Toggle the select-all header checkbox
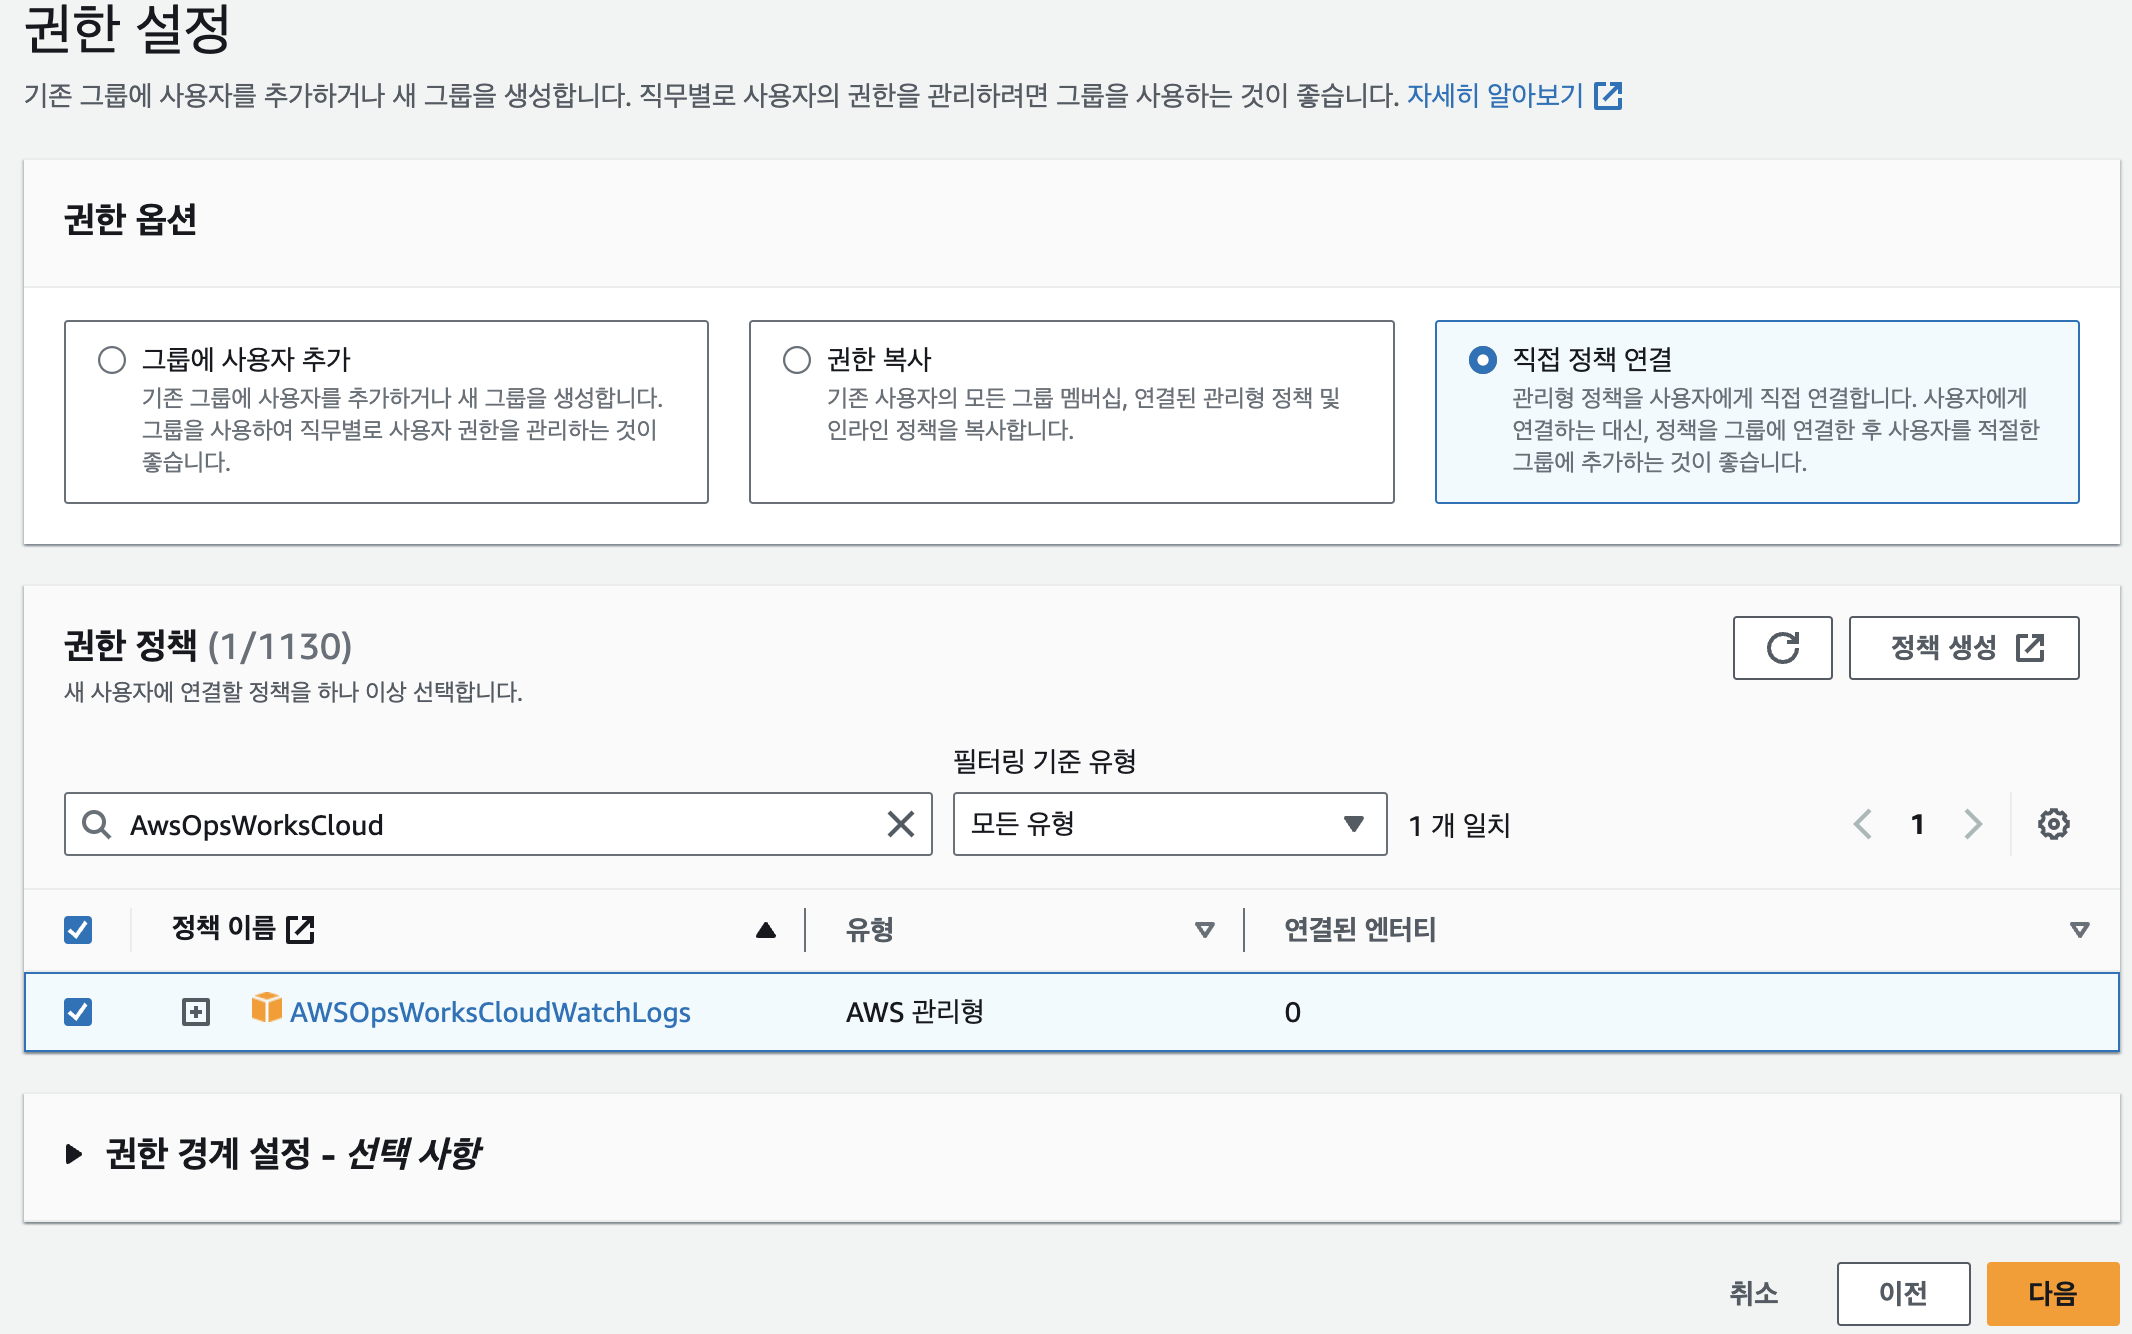 78,930
